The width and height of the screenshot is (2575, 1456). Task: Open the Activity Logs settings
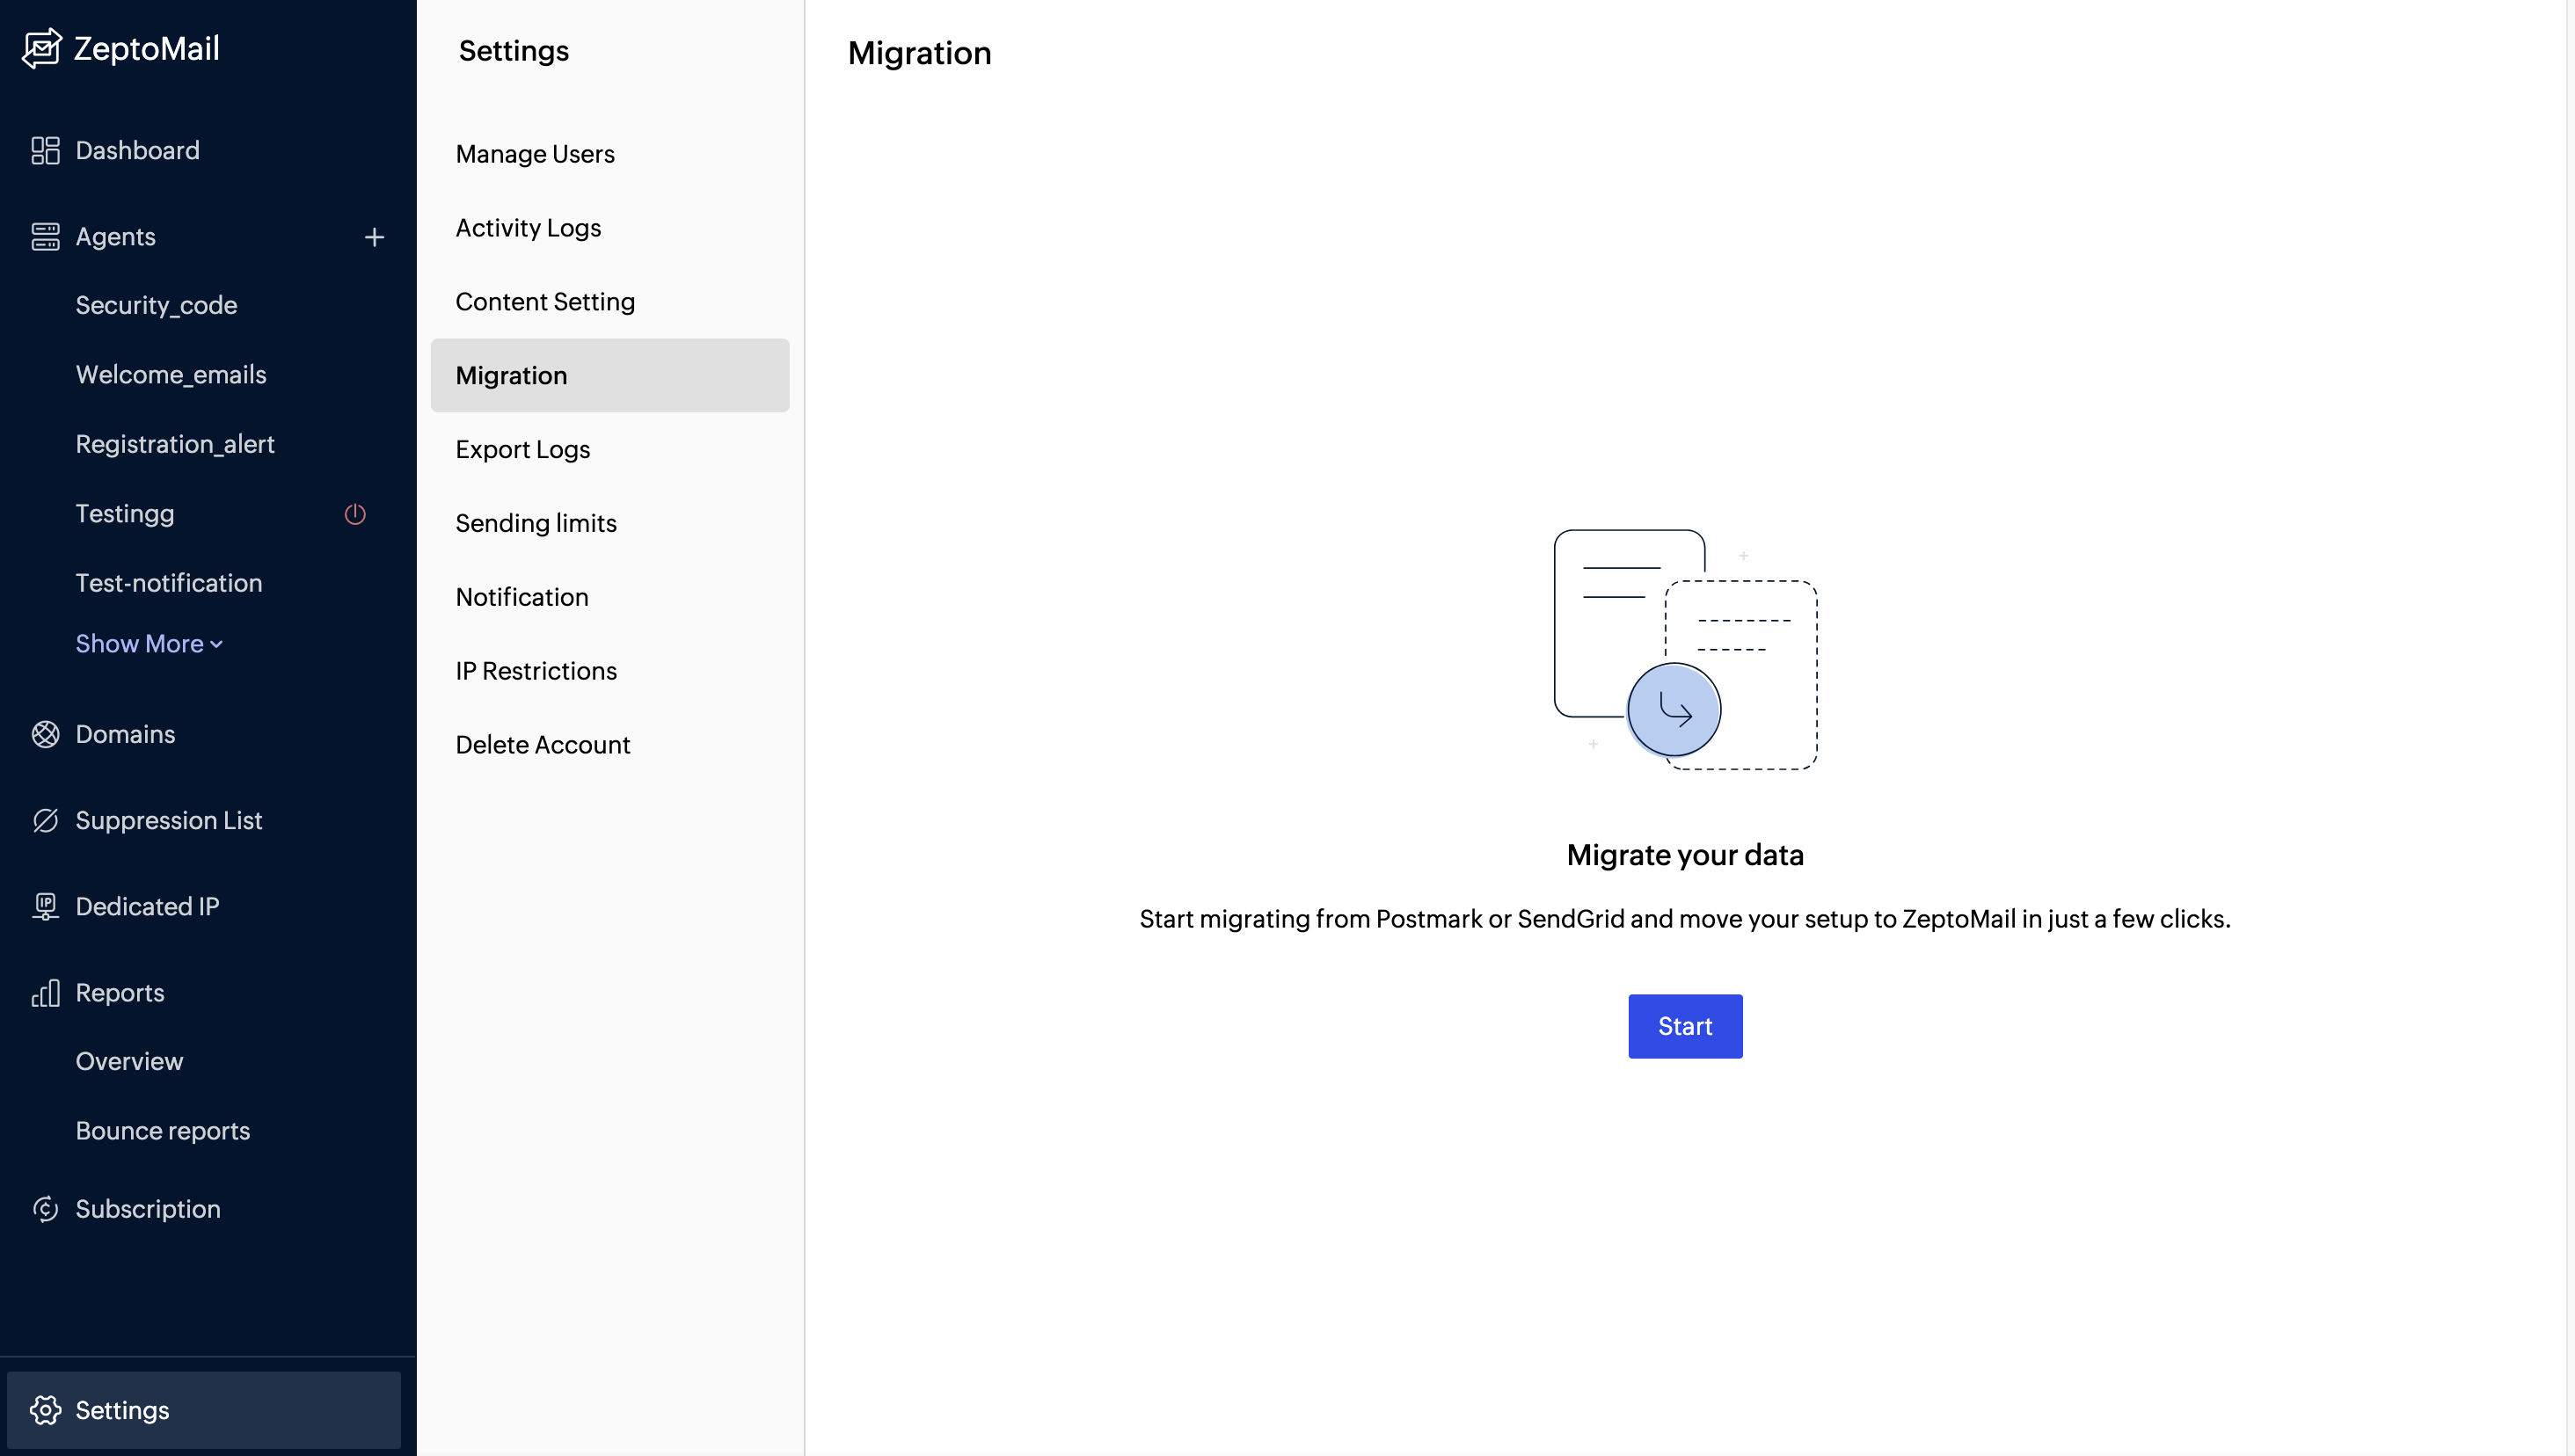[528, 227]
